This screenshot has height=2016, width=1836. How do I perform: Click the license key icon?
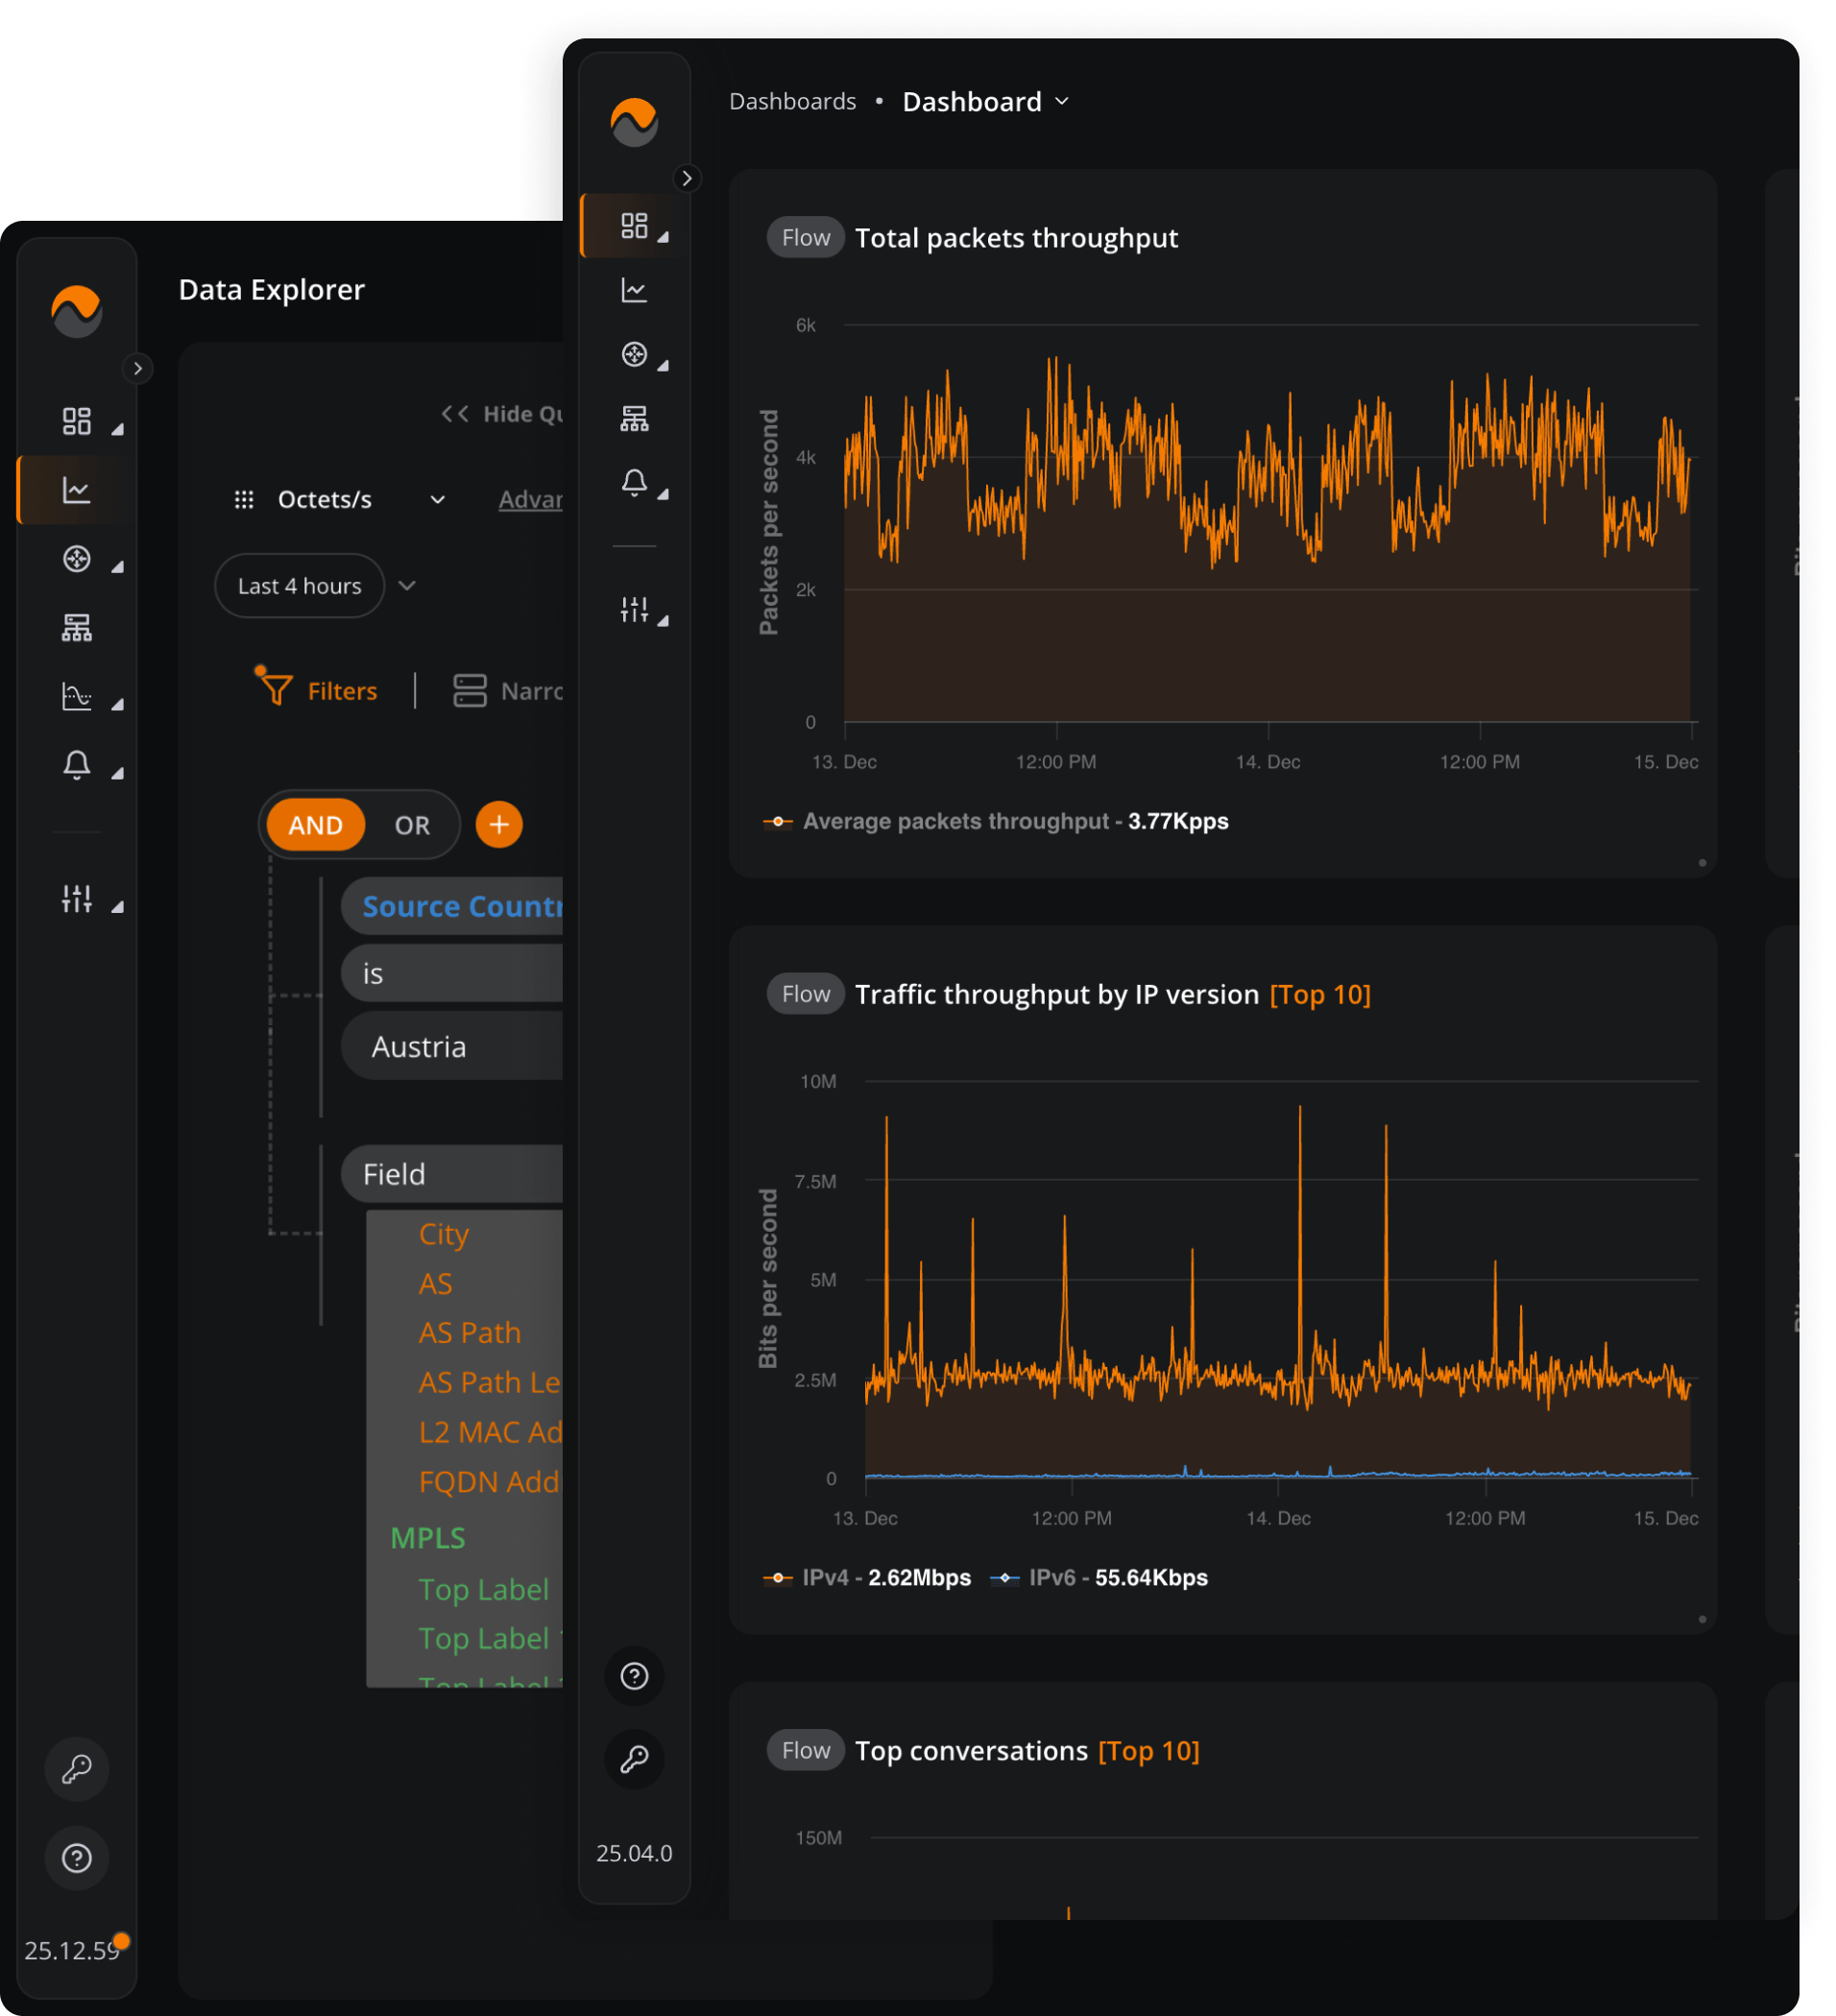coord(77,1769)
